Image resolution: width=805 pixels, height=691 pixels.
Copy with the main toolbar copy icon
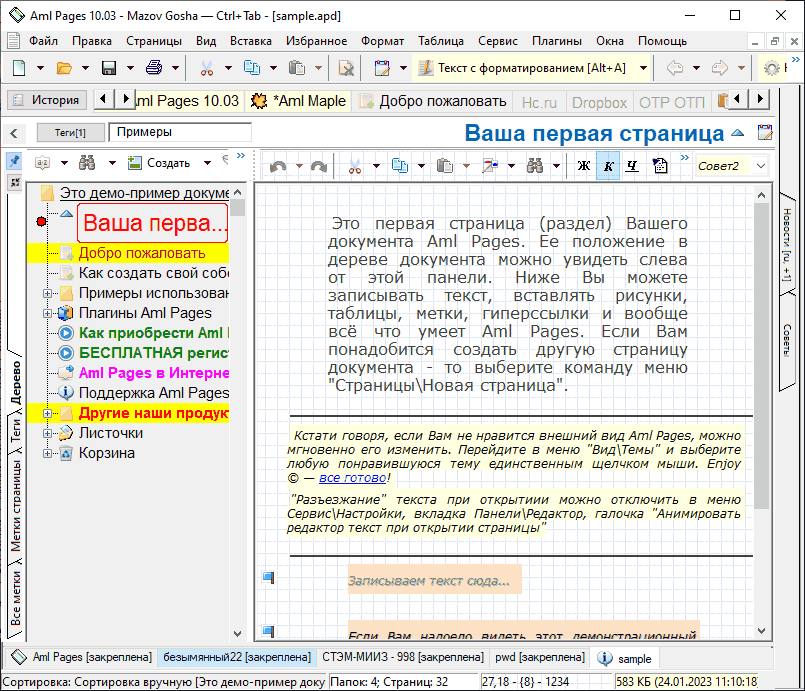[x=252, y=68]
